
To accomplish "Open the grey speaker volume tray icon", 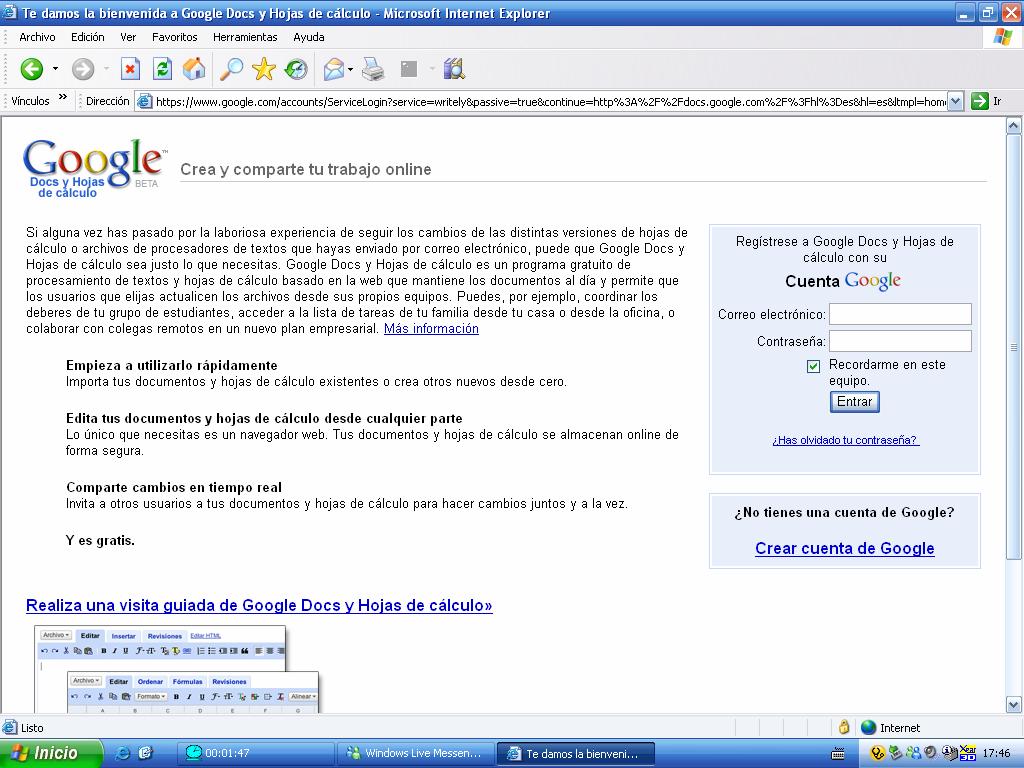I will pos(931,753).
